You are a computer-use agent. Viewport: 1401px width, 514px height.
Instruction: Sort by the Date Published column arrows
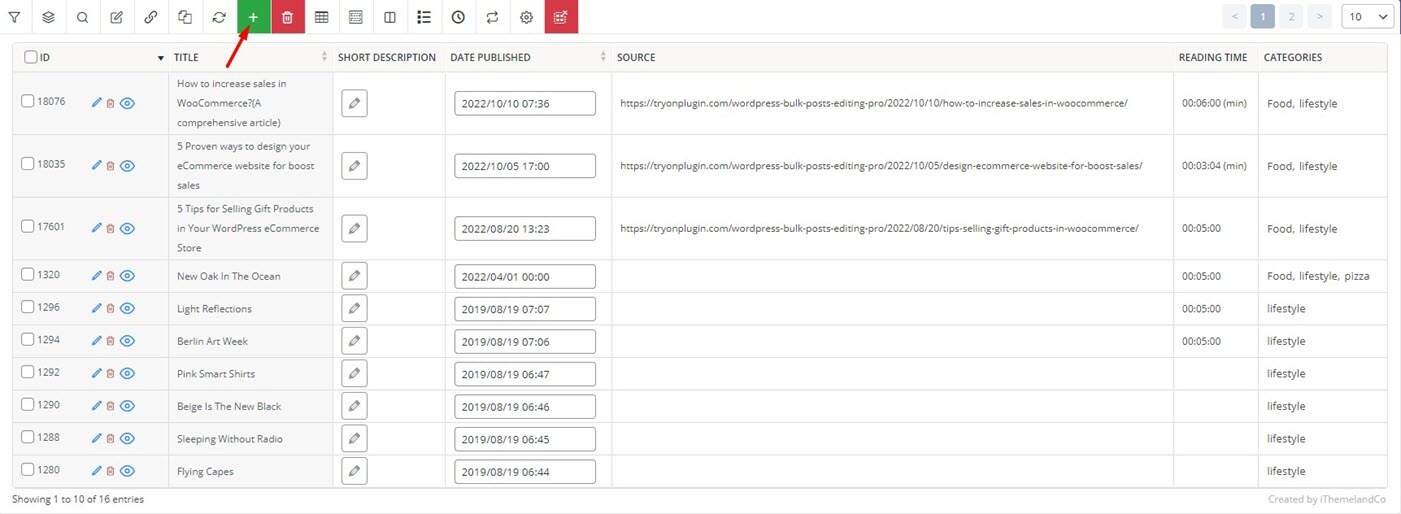coord(603,57)
